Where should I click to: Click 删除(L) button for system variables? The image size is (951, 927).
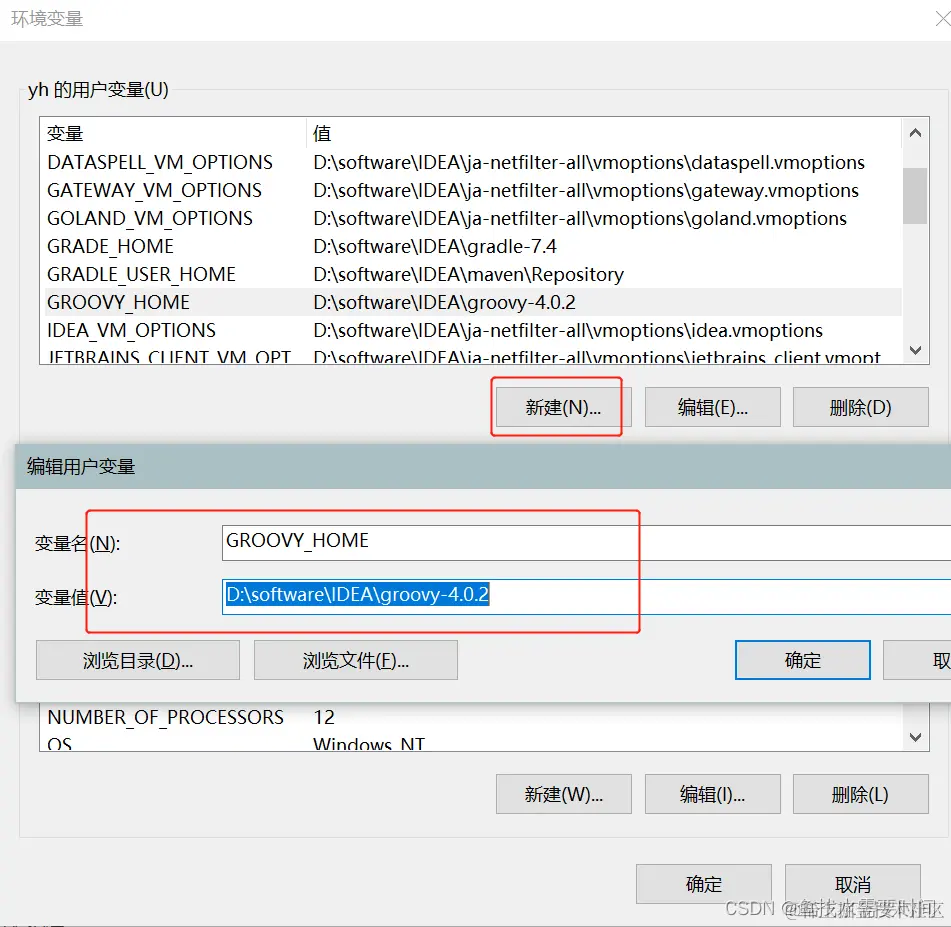pyautogui.click(x=861, y=794)
